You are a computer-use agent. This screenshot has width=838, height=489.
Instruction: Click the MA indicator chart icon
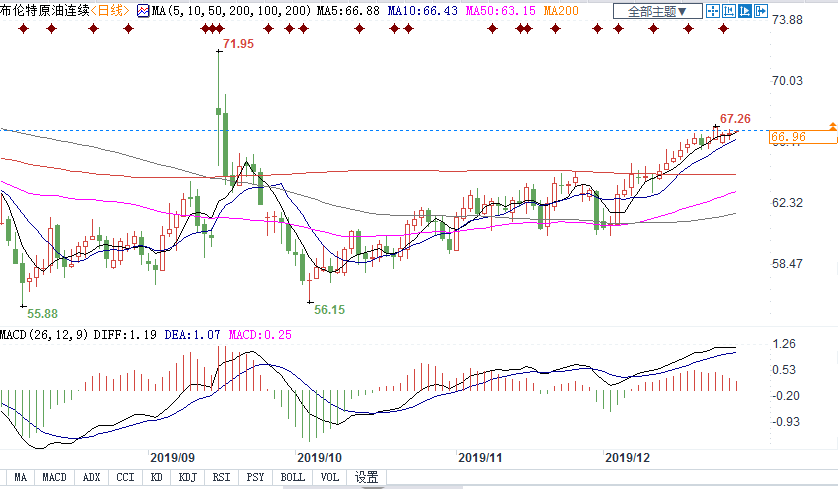tap(143, 11)
